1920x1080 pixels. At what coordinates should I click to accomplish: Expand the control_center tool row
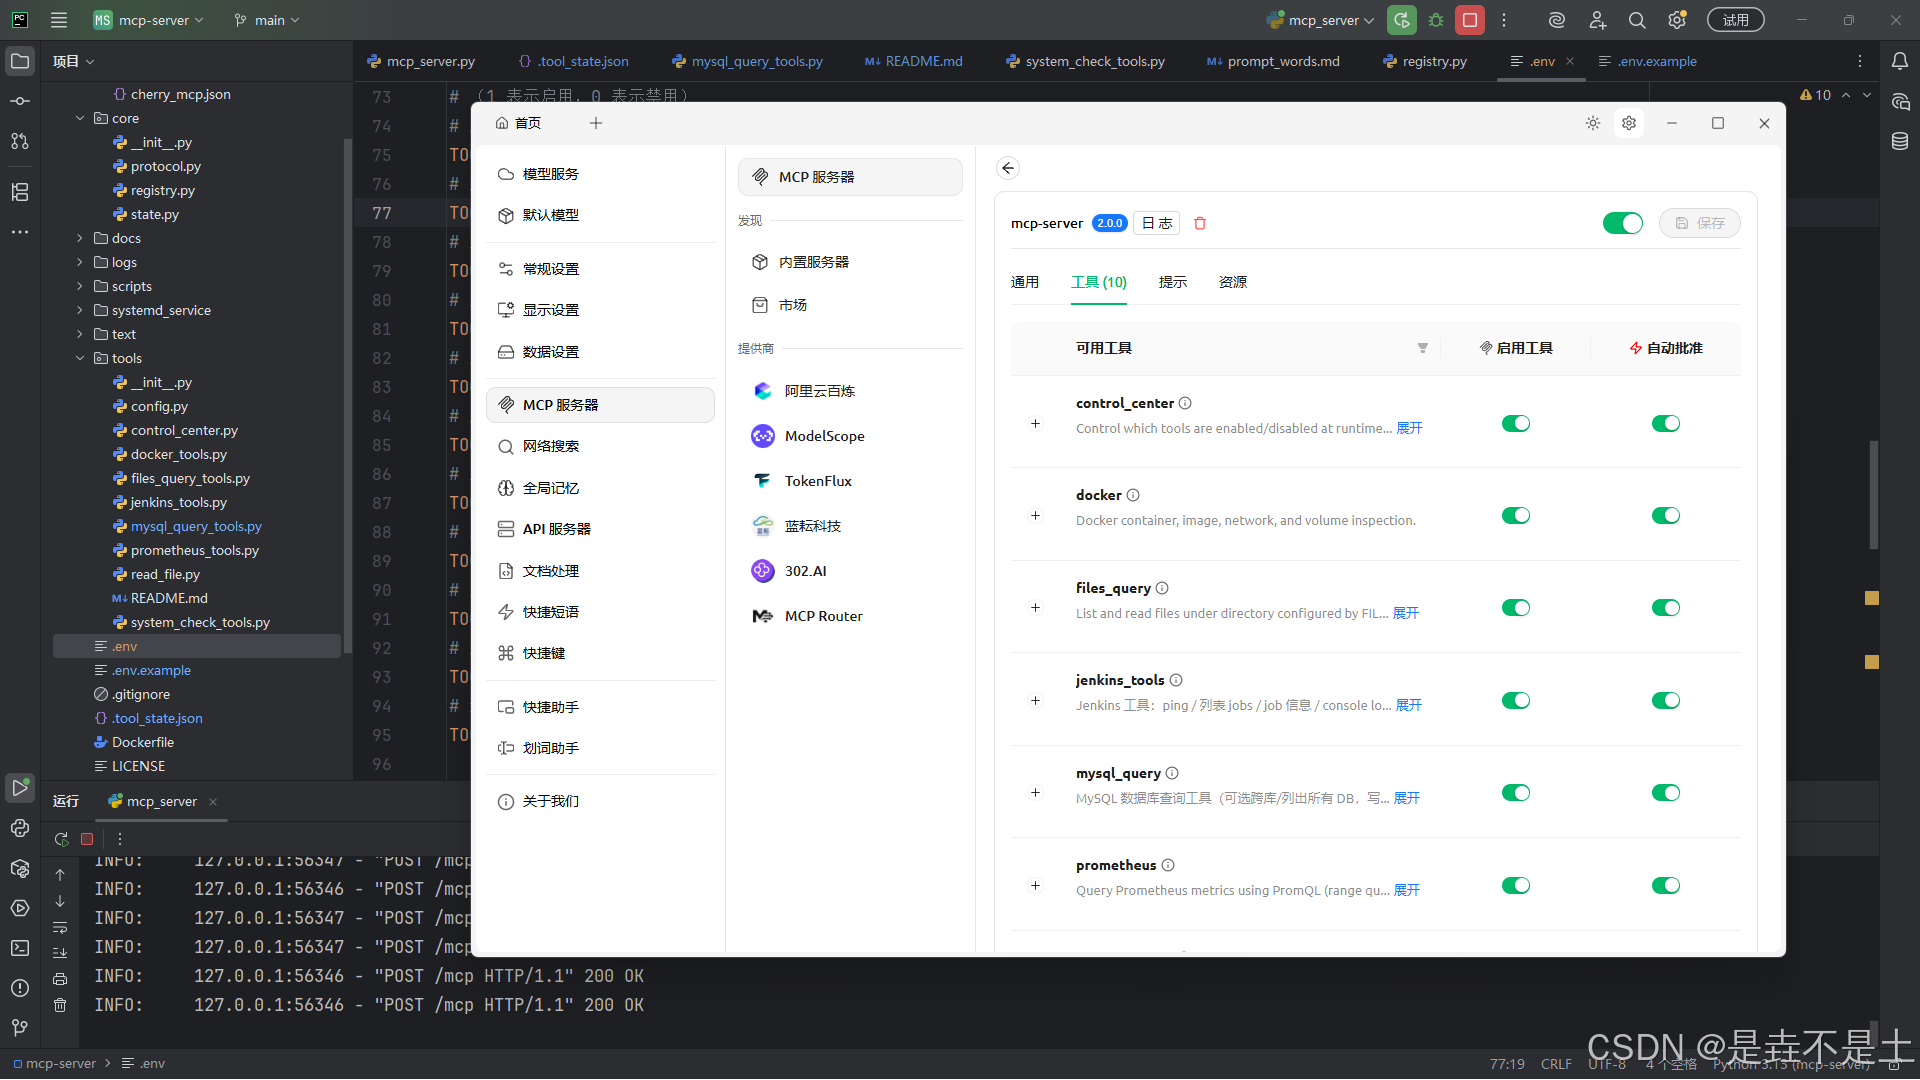tap(1035, 424)
